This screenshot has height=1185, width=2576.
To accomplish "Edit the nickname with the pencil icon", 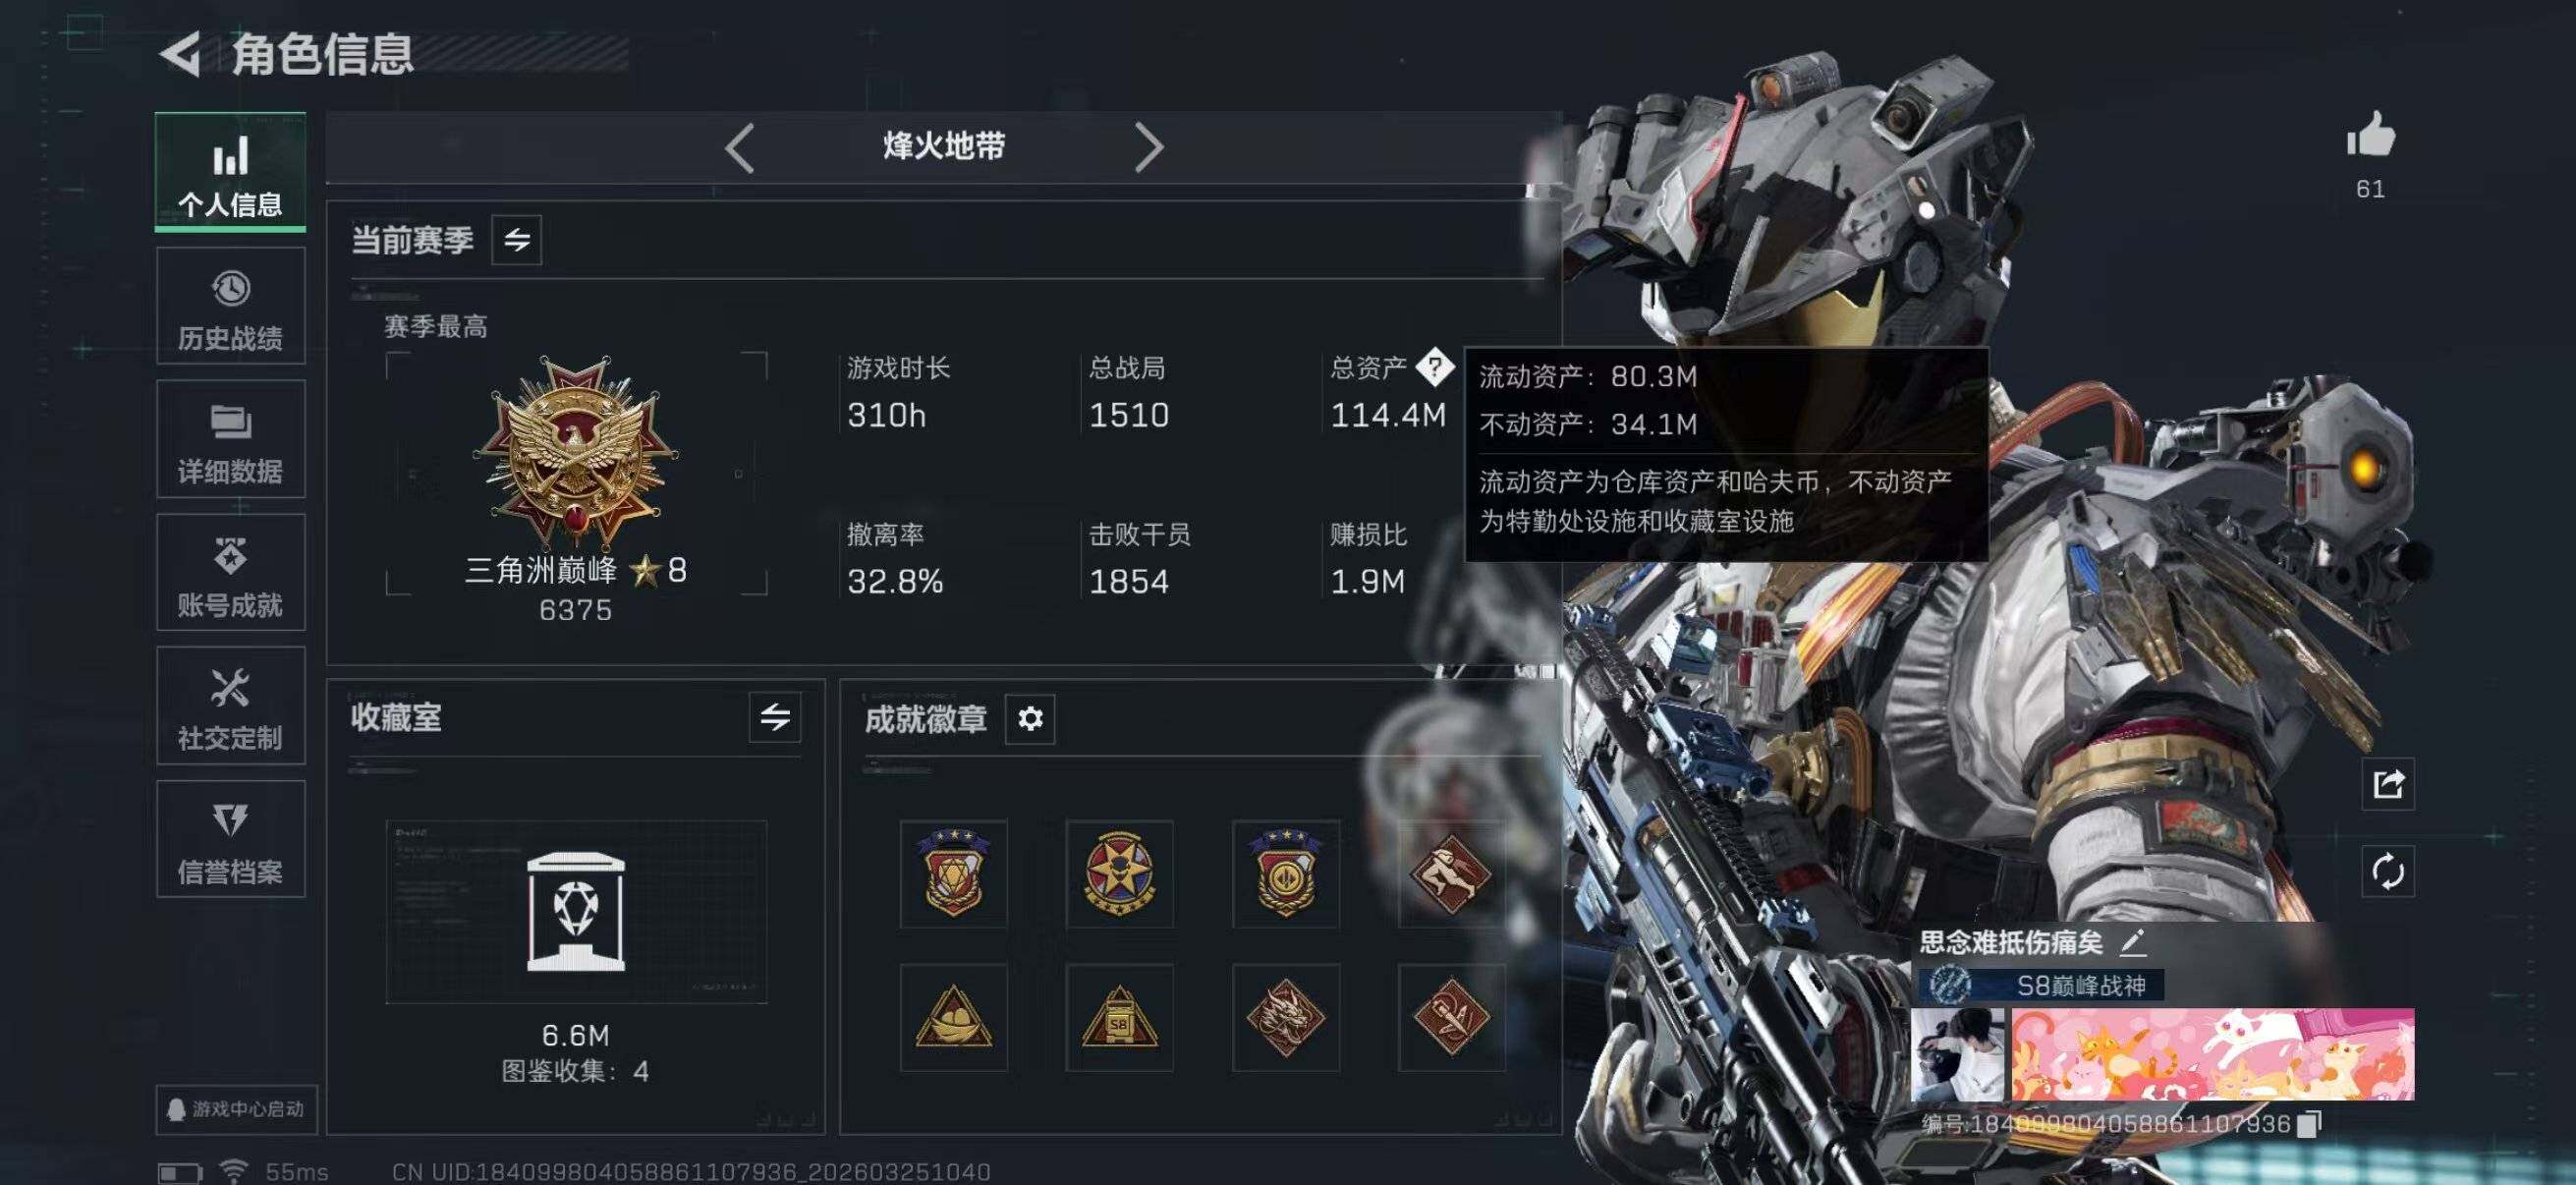I will 2133,941.
